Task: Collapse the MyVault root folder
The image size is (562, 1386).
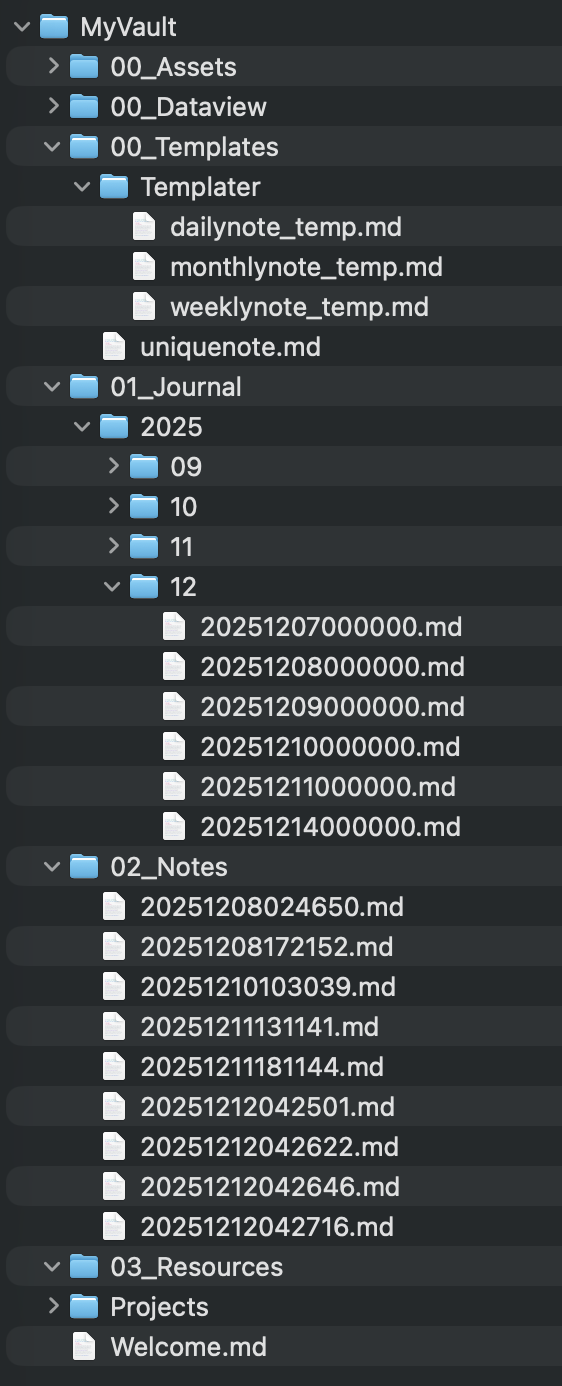Action: (x=22, y=27)
